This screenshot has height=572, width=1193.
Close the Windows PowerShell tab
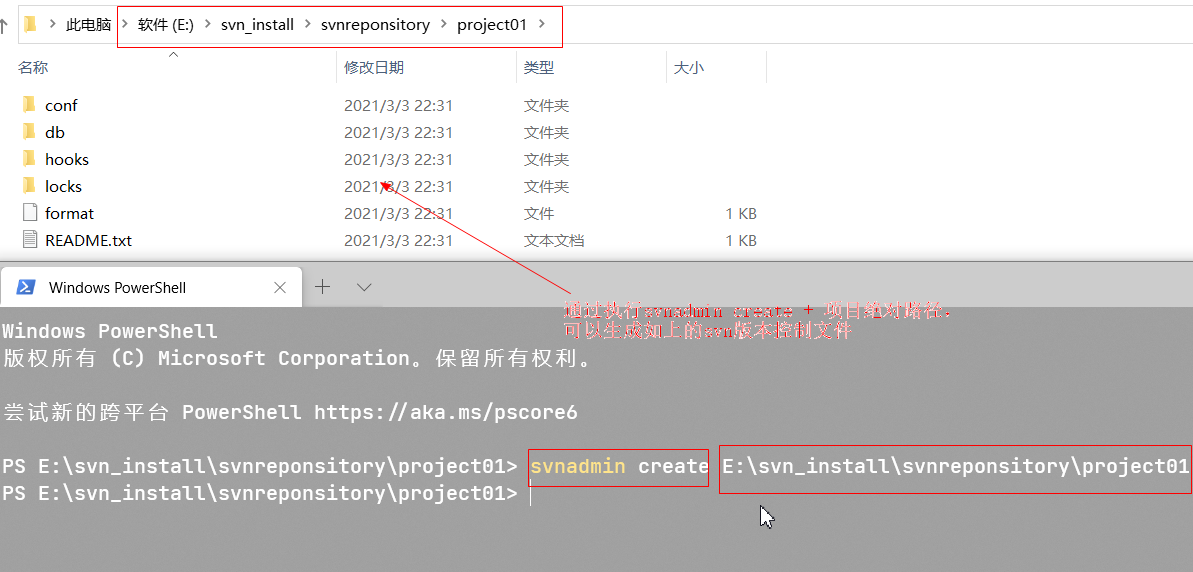[280, 288]
